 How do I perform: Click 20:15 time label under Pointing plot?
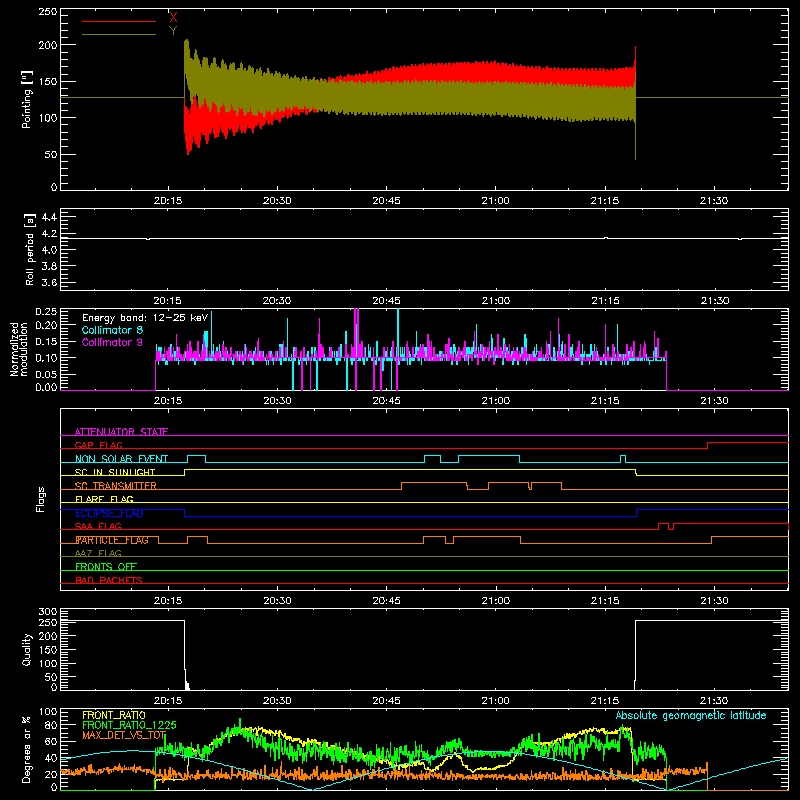click(167, 201)
